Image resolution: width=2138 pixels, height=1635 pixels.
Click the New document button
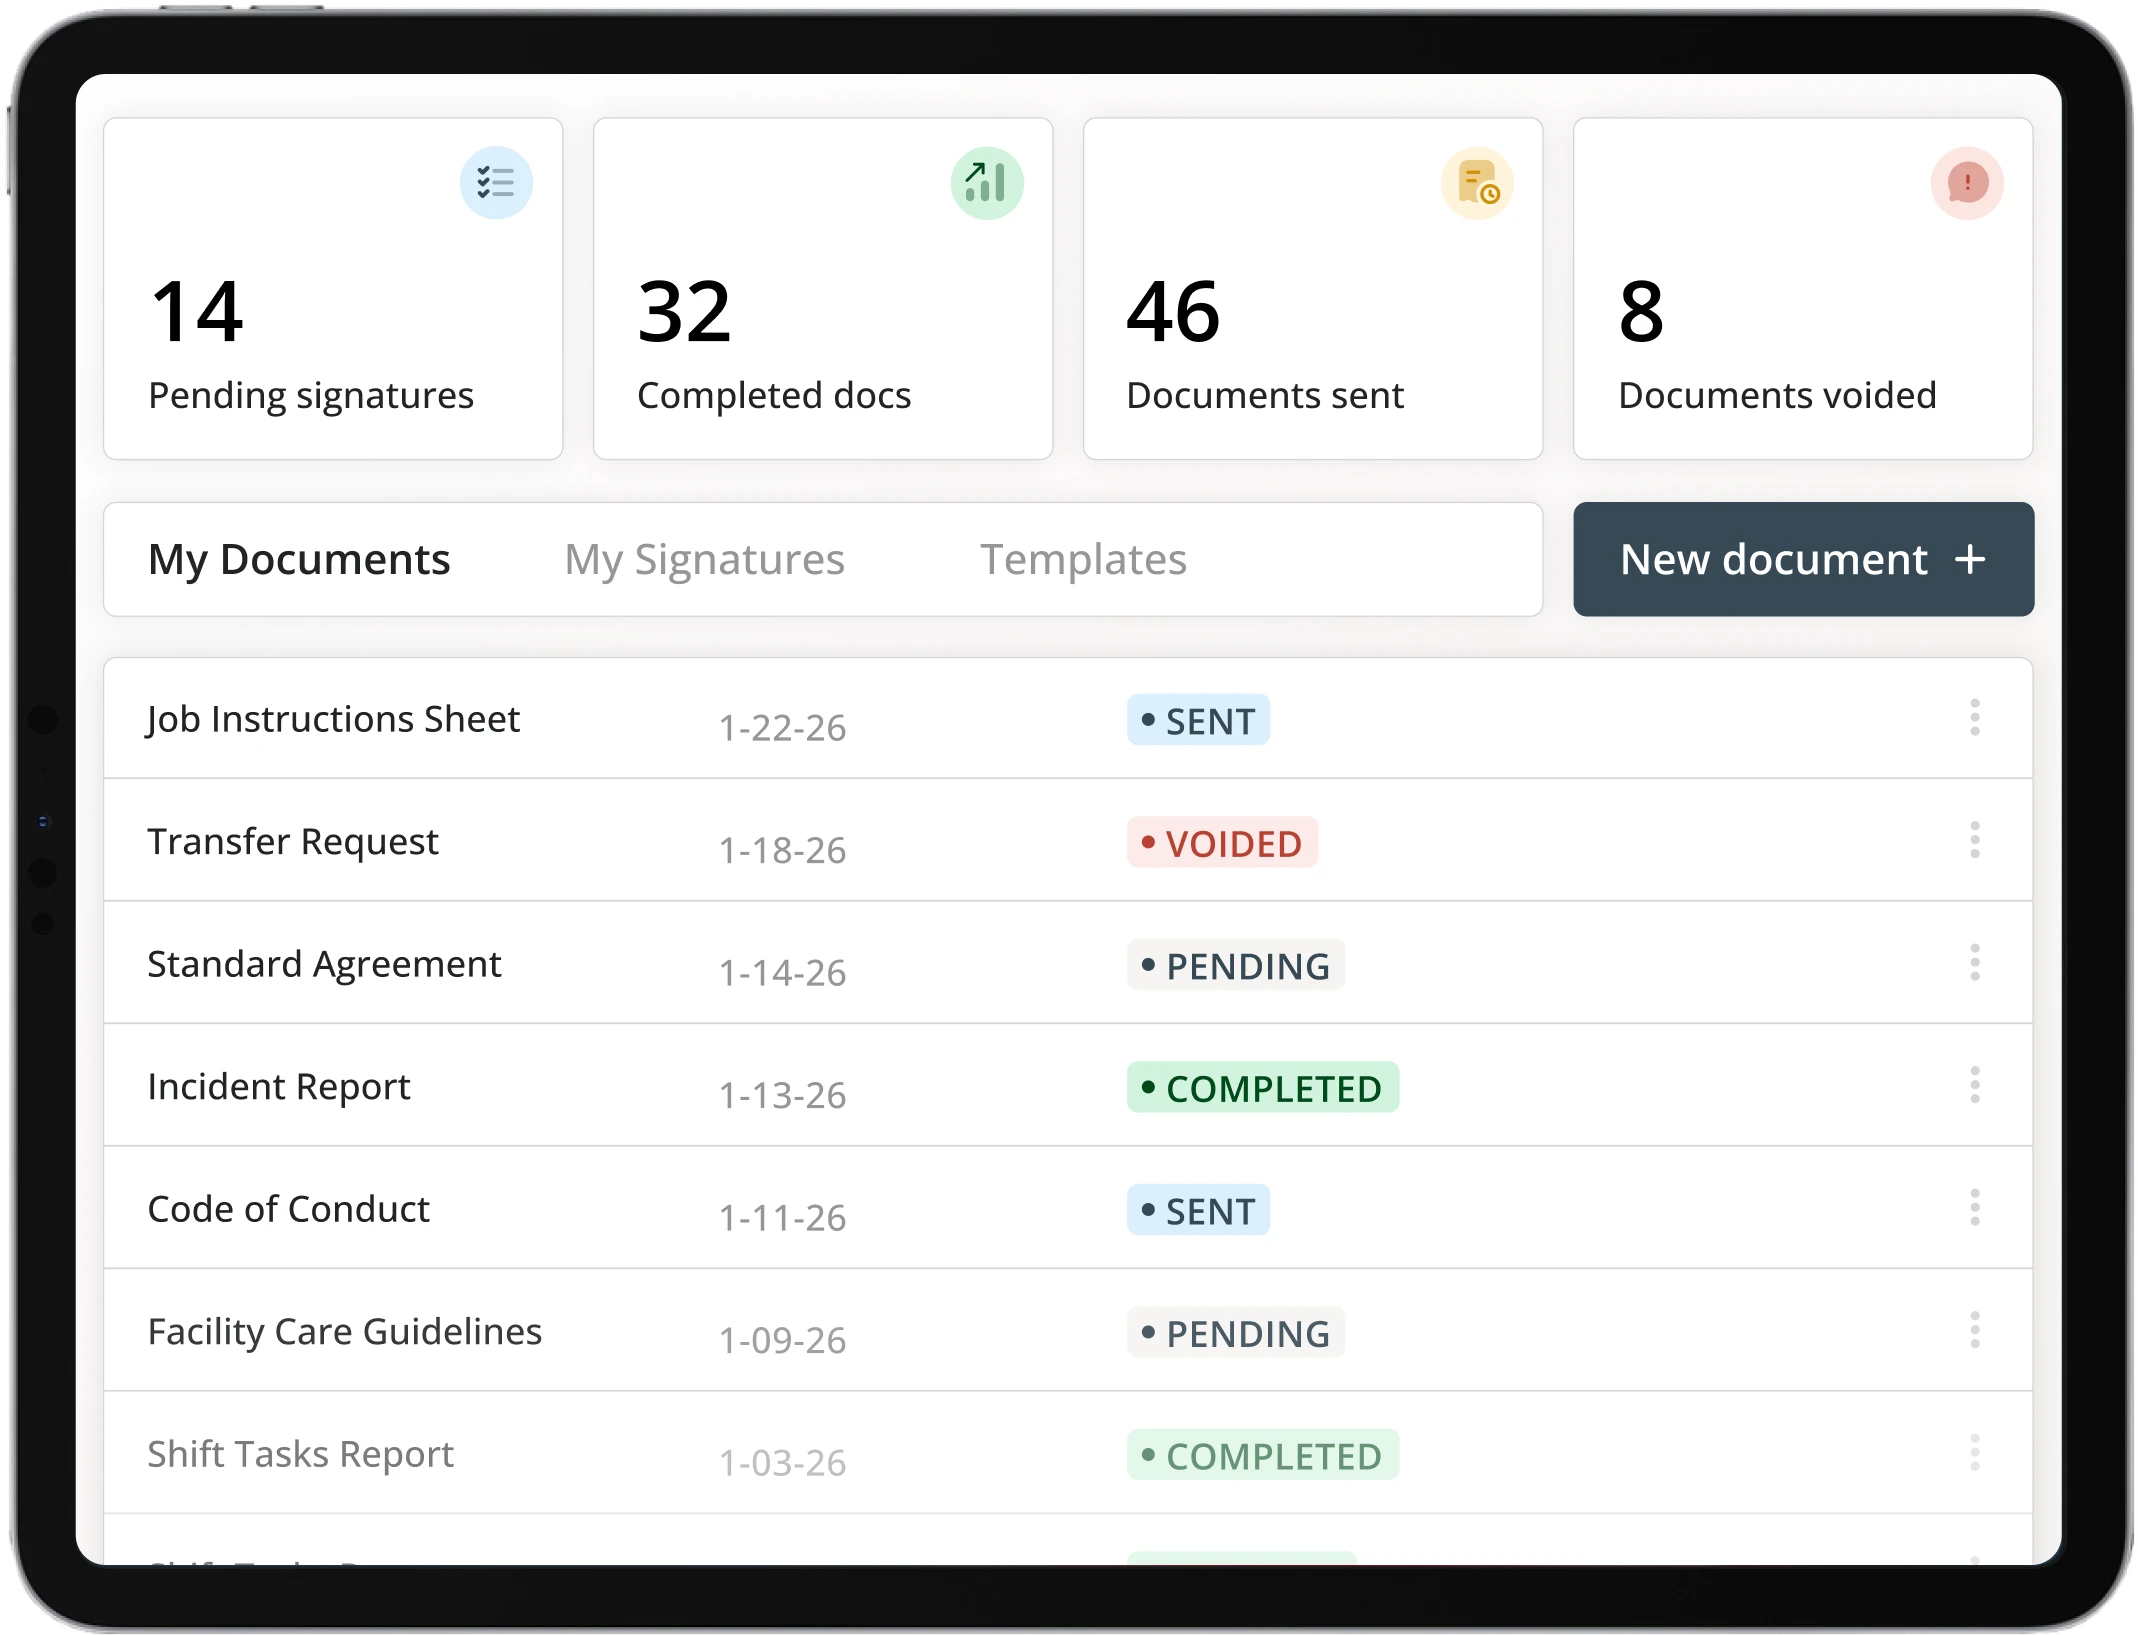point(1803,559)
